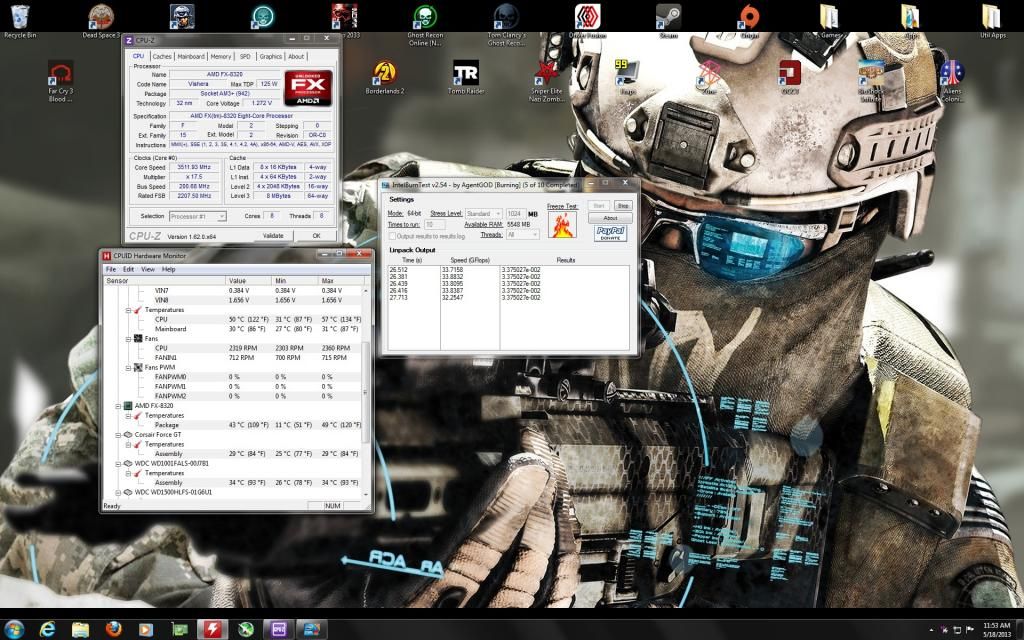Click the Sensor column header in HWMonitor
This screenshot has width=1024, height=640.
point(164,280)
